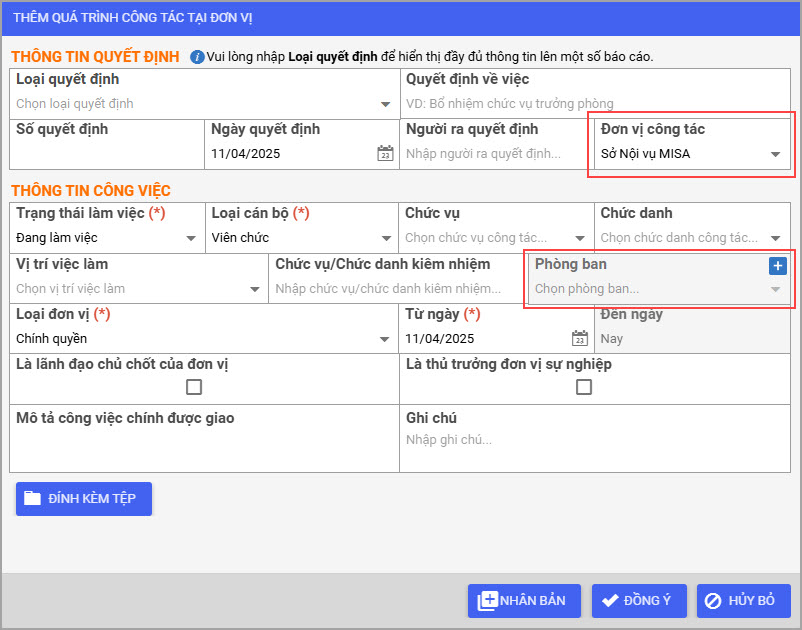Confirm with the Đồng ý button
Viewport: 802px width, 630px height.
[636, 601]
